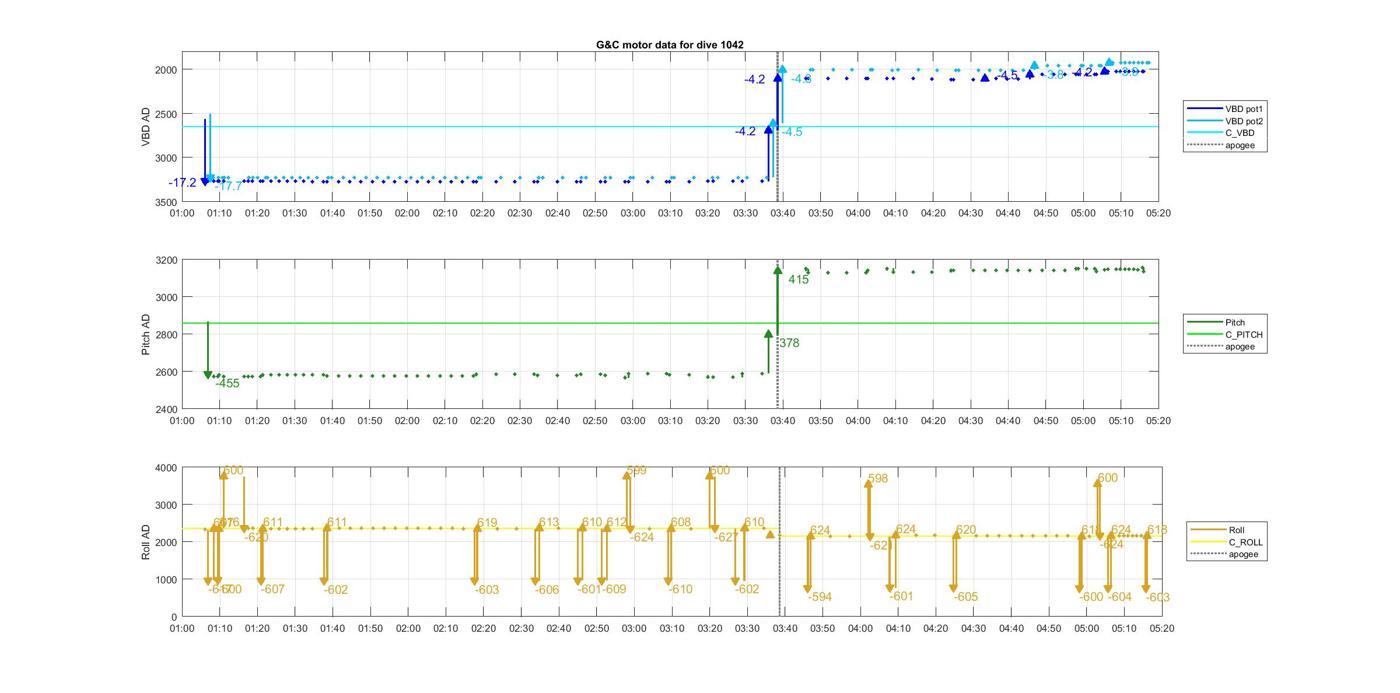Click the "-610" label in the Roll plot
Image resolution: width=1400 pixels, height=693 pixels.
[680, 589]
